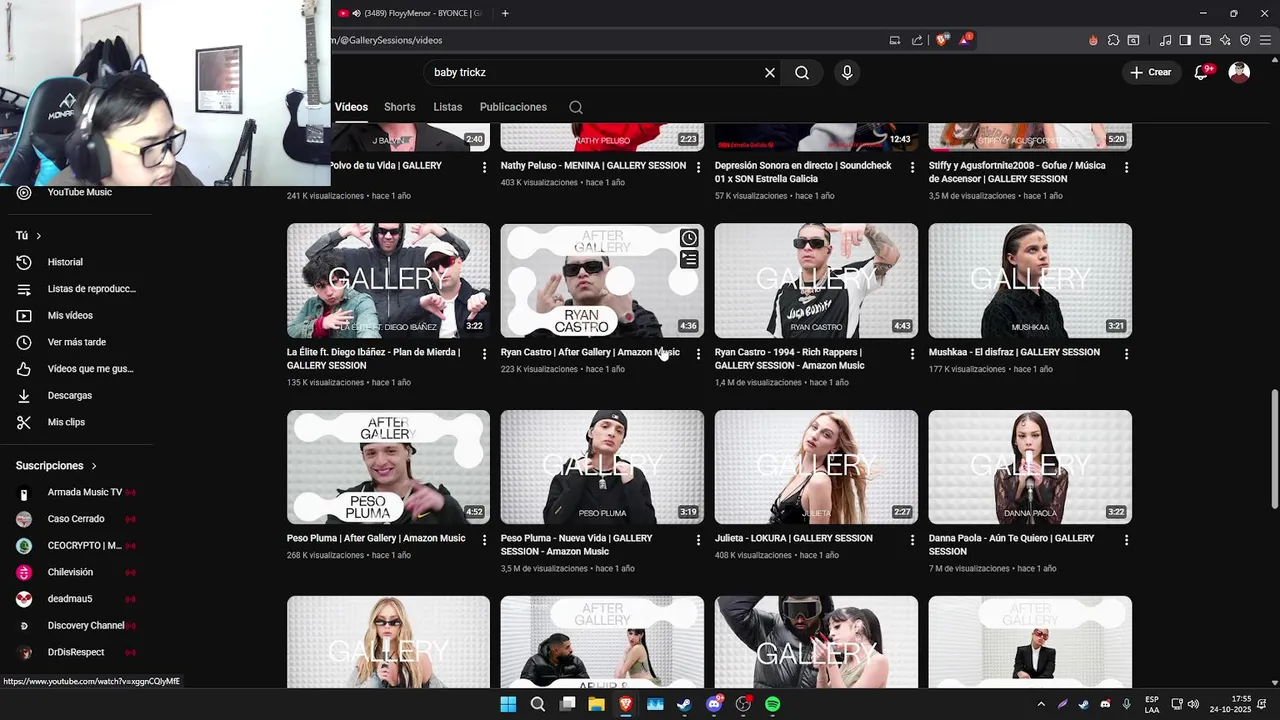The width and height of the screenshot is (1280, 720).
Task: Open the Brave Wallet icon
Action: [1205, 40]
